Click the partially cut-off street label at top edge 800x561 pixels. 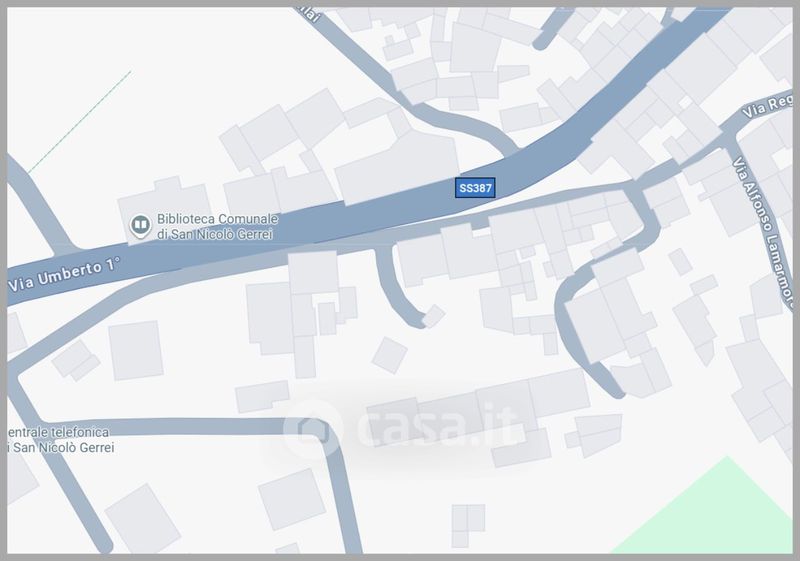[x=310, y=14]
